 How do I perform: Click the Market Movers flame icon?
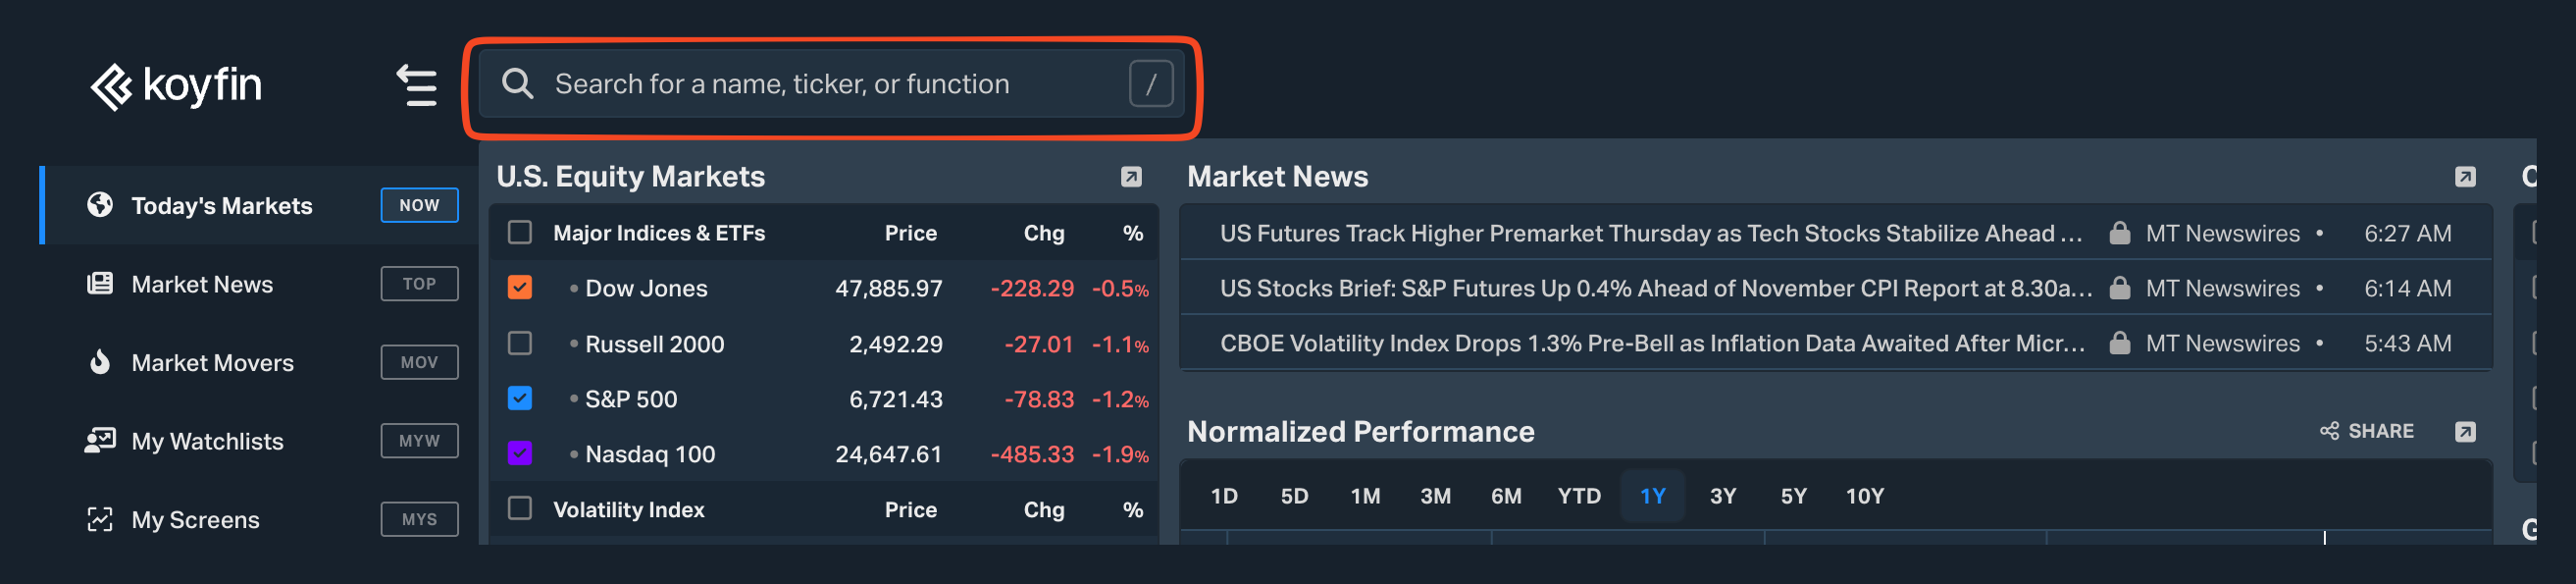(x=100, y=362)
